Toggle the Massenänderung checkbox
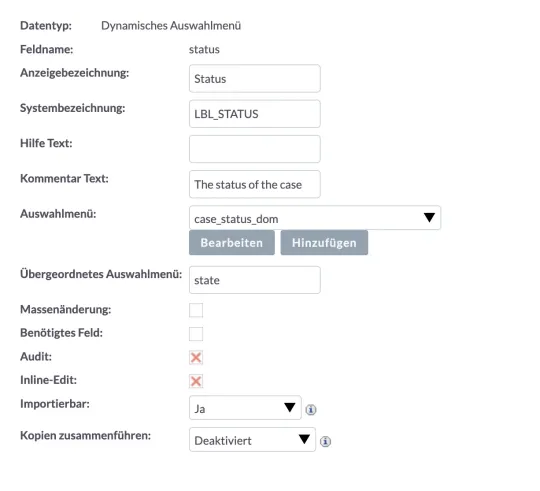Screen dimensions: 540x491 (x=196, y=310)
